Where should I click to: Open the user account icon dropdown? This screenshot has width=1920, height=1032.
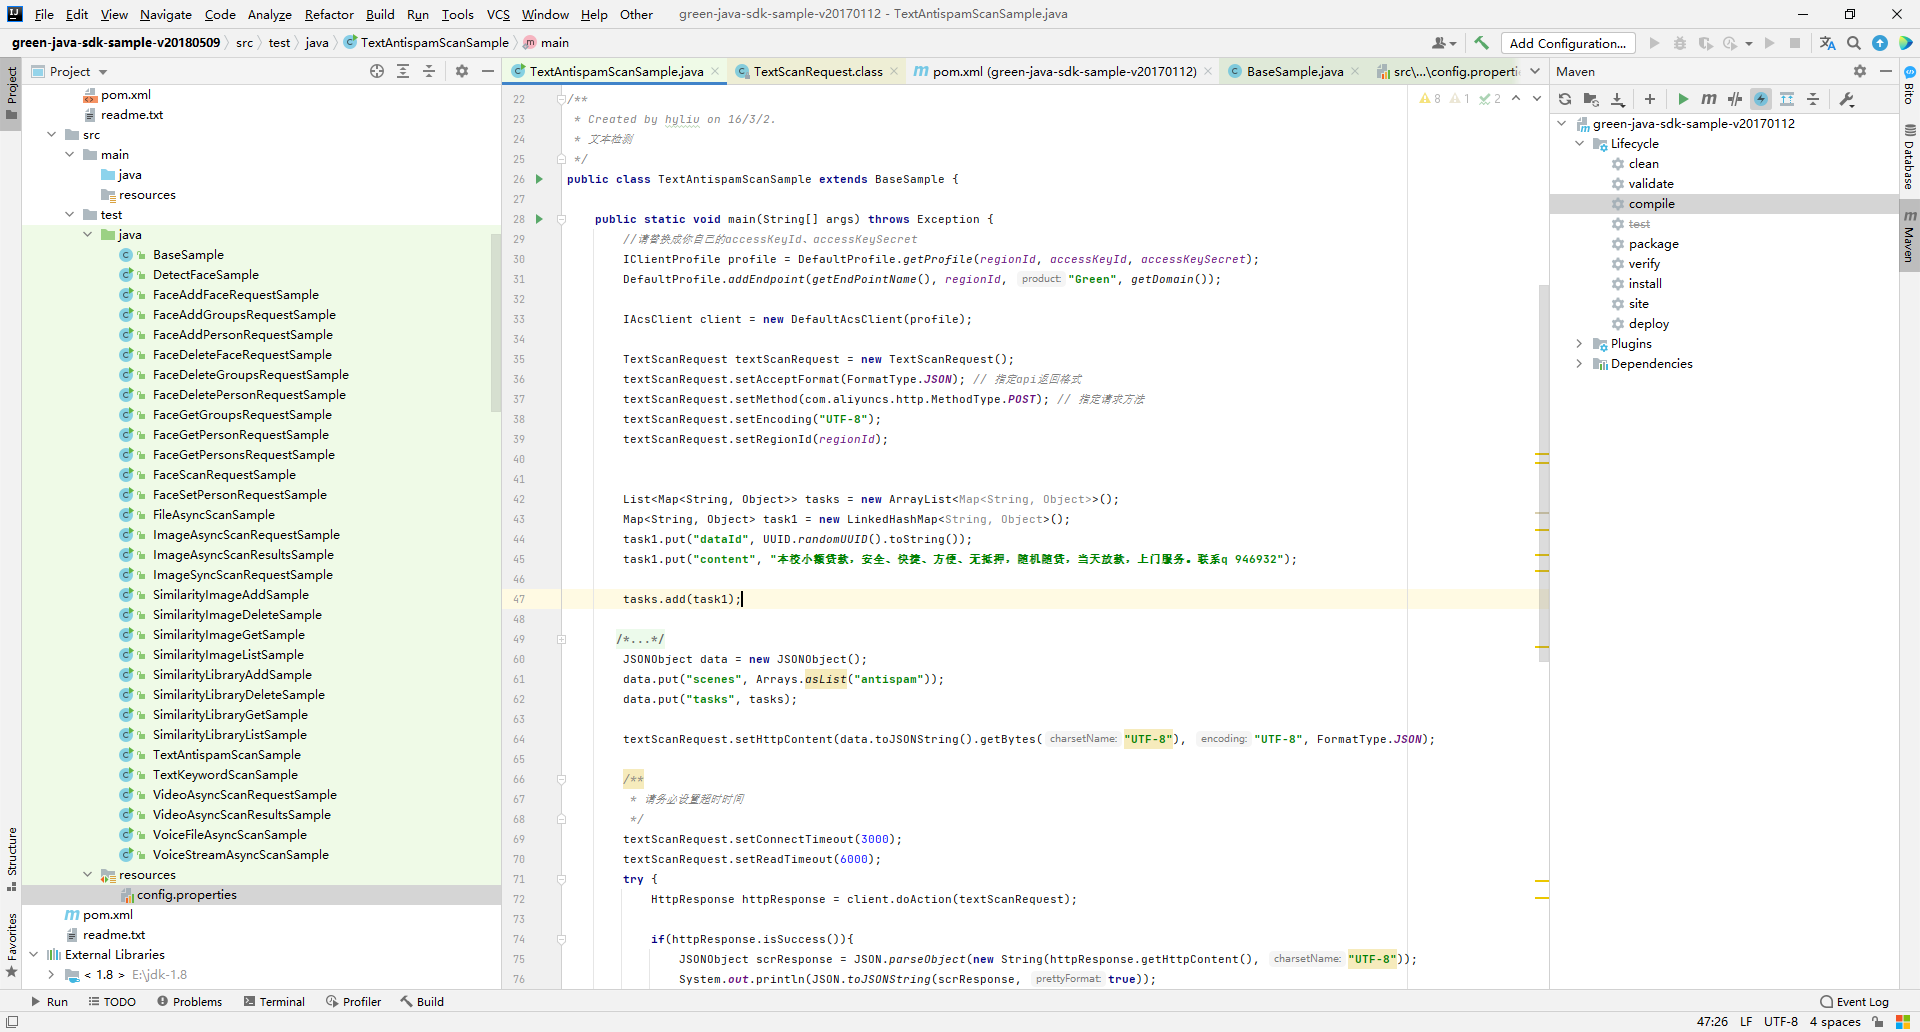(x=1444, y=43)
